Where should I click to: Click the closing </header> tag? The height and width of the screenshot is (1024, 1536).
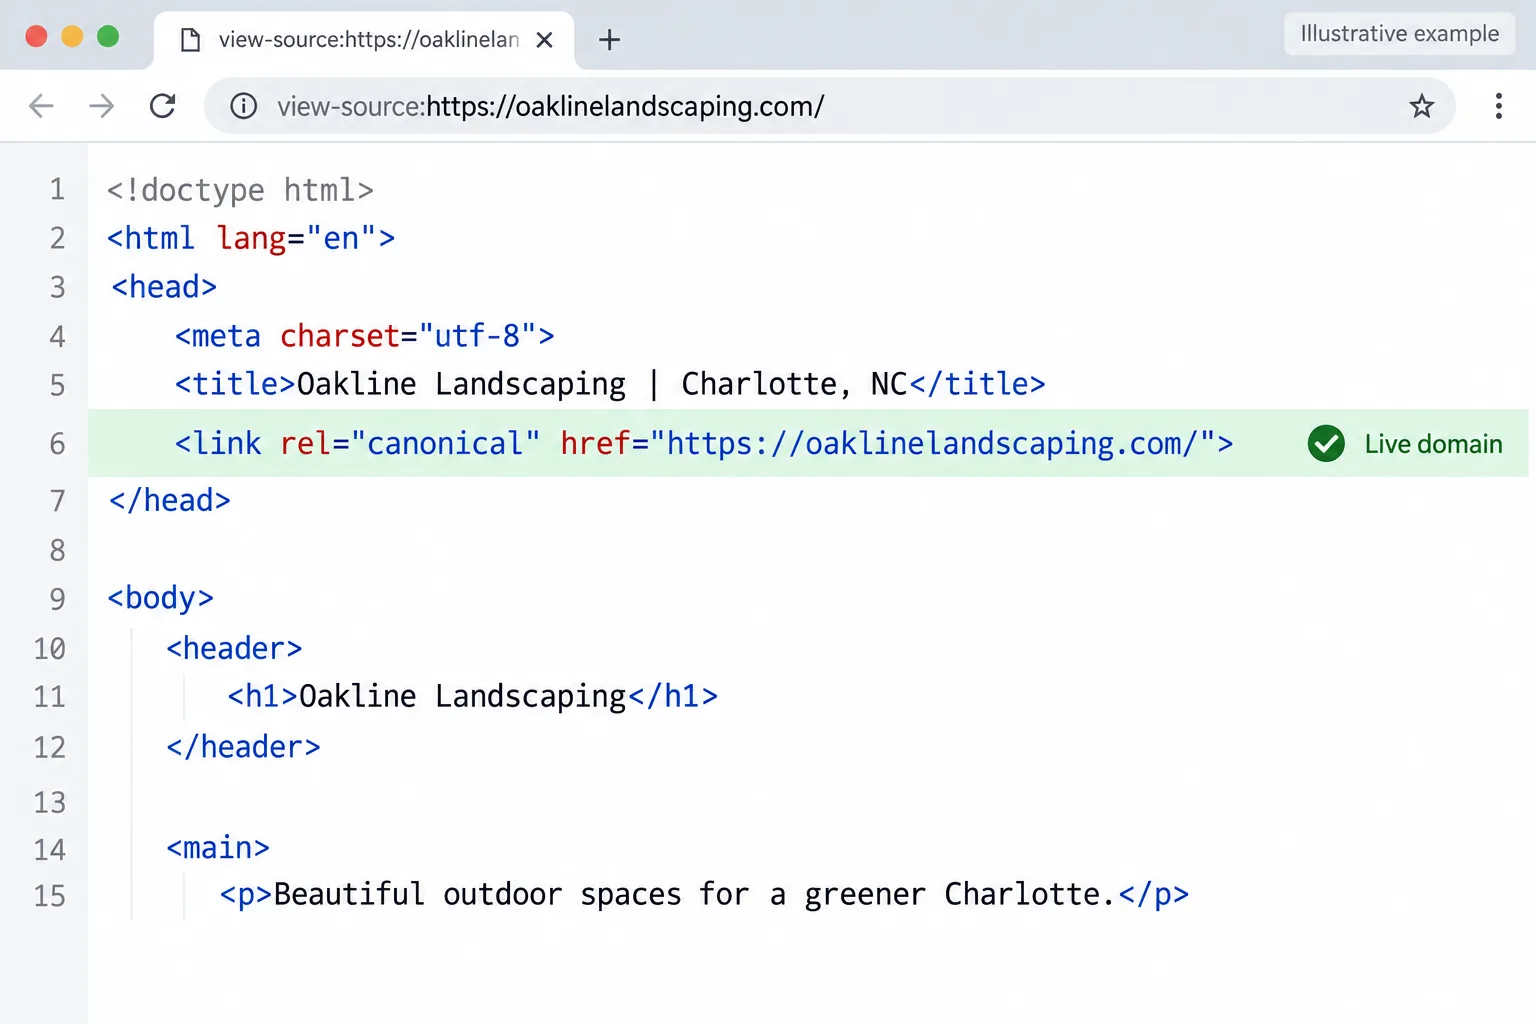coord(243,746)
